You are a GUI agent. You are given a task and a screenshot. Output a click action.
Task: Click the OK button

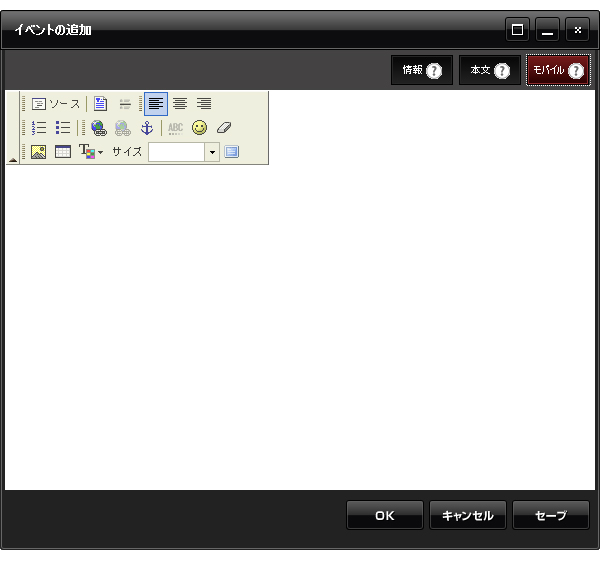click(385, 515)
